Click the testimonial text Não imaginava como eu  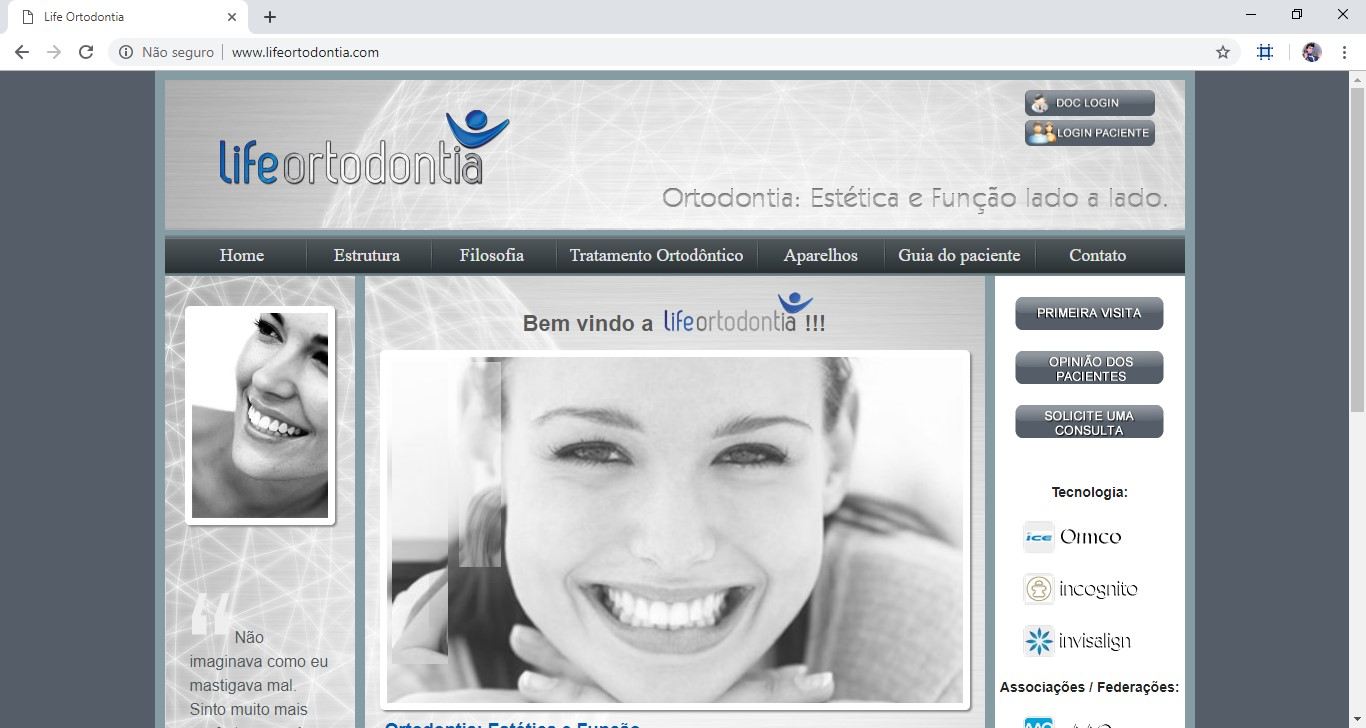pos(259,649)
